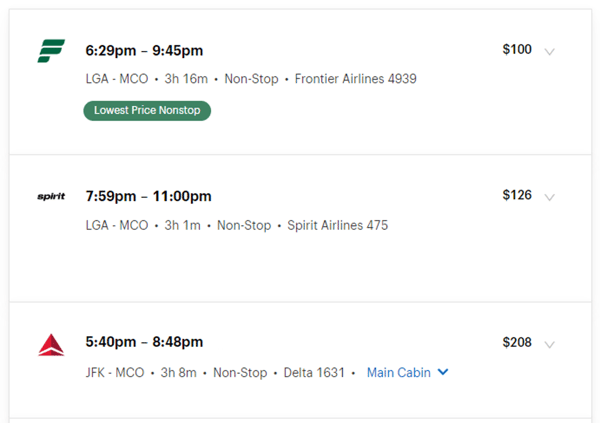Click the 3h 1m Spirit flight duration

181,226
